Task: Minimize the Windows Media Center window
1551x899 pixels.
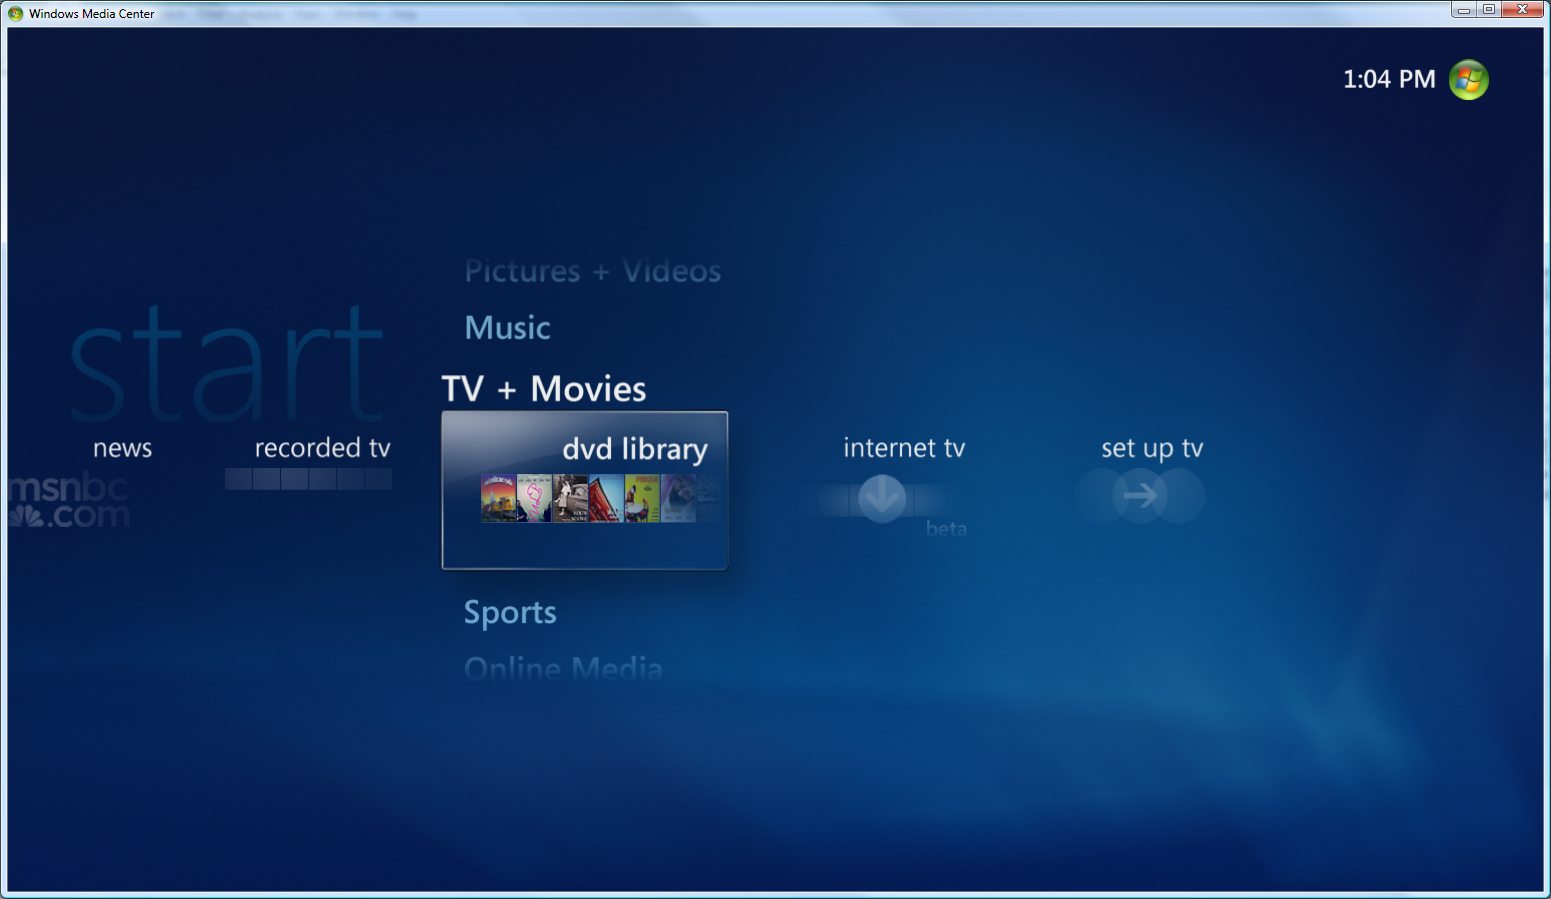Action: pyautogui.click(x=1464, y=10)
